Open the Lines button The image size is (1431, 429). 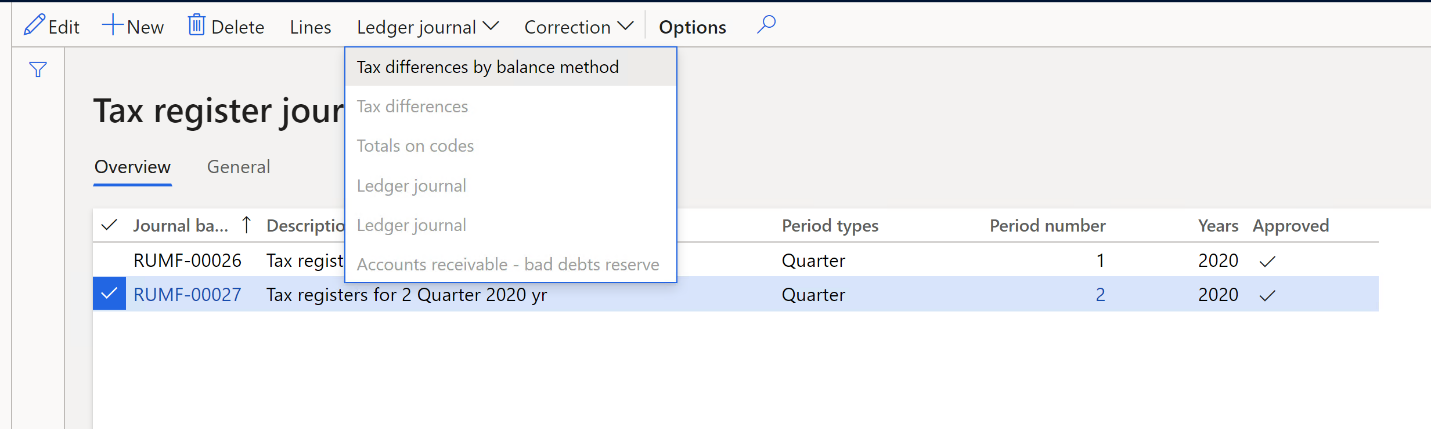click(310, 27)
